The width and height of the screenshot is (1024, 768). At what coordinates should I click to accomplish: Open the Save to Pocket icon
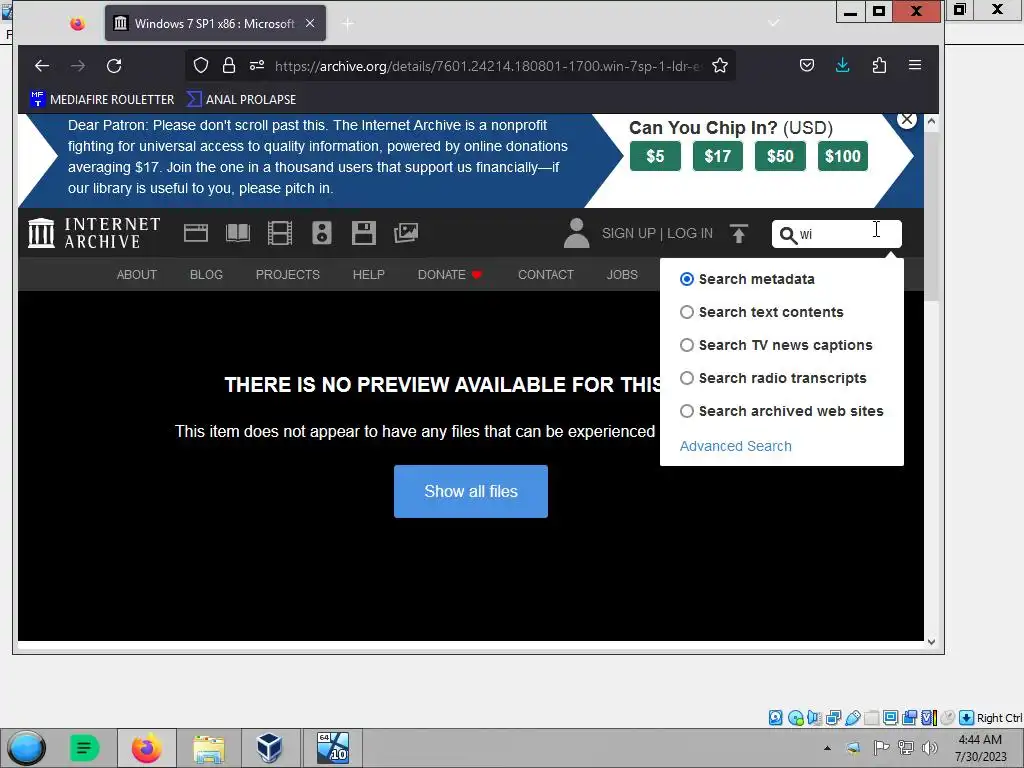coord(807,65)
